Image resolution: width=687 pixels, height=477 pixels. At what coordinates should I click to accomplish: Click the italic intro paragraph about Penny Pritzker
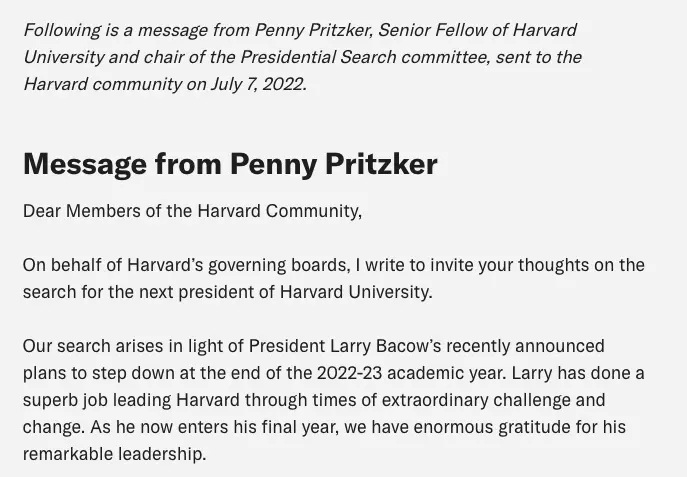coord(300,57)
